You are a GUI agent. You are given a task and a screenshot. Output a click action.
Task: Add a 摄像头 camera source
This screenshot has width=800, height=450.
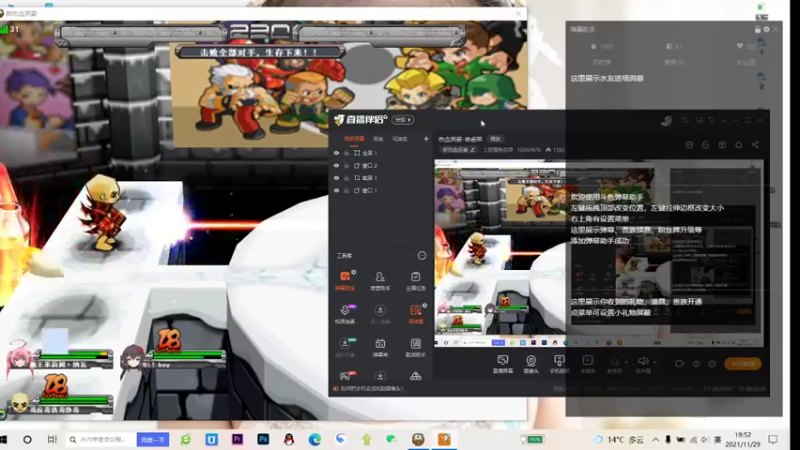(x=531, y=364)
